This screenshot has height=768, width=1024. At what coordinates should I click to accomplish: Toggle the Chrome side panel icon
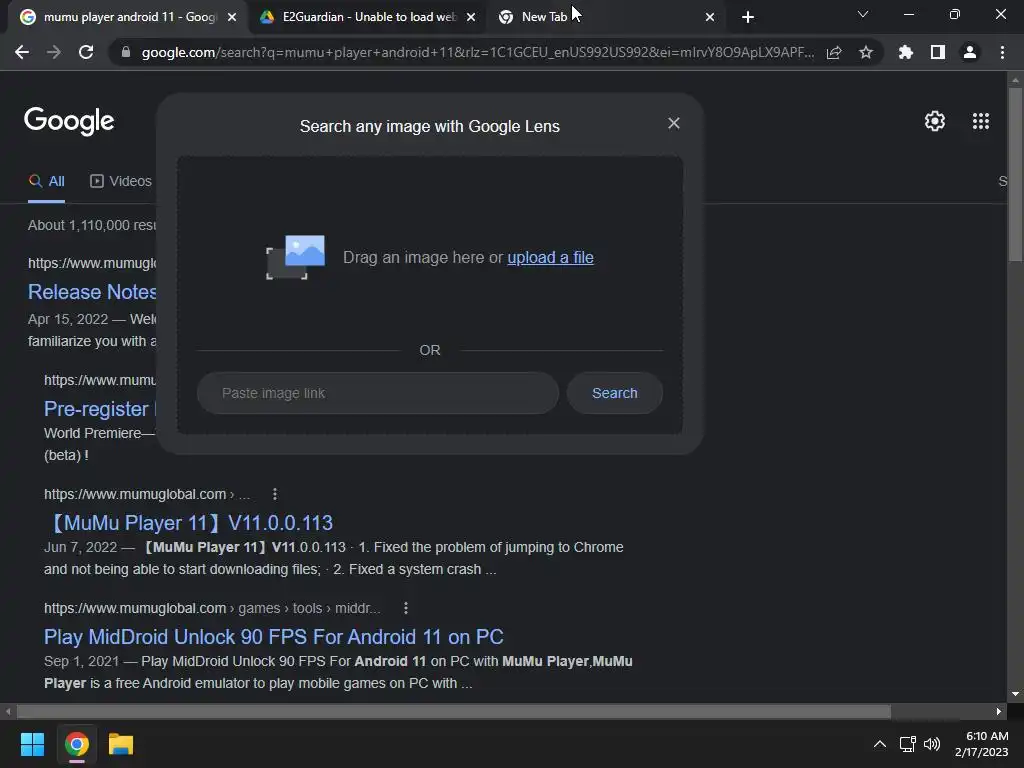coord(938,52)
